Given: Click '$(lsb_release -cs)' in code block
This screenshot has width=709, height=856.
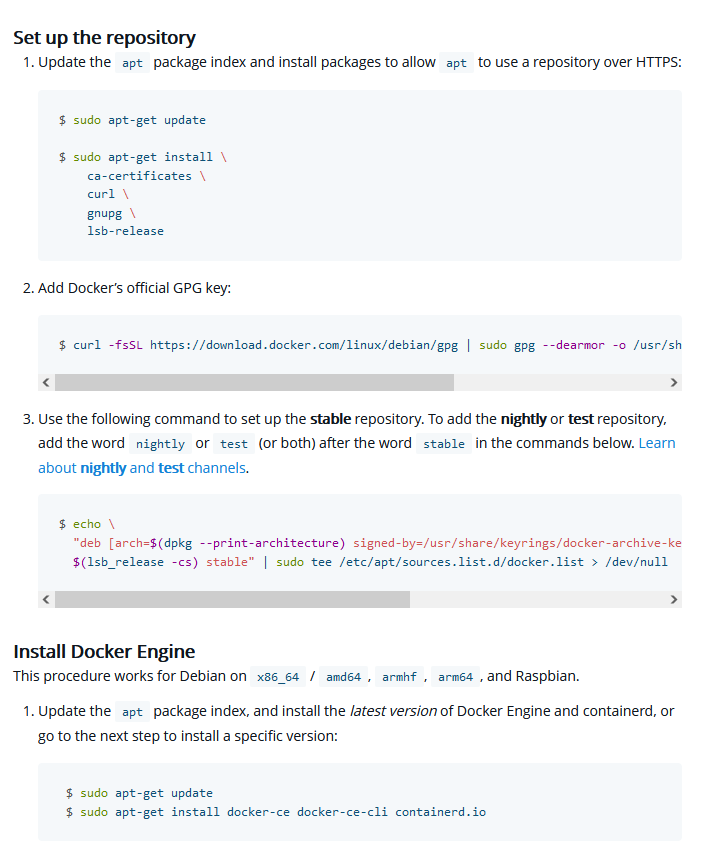Looking at the screenshot, I should [x=135, y=562].
